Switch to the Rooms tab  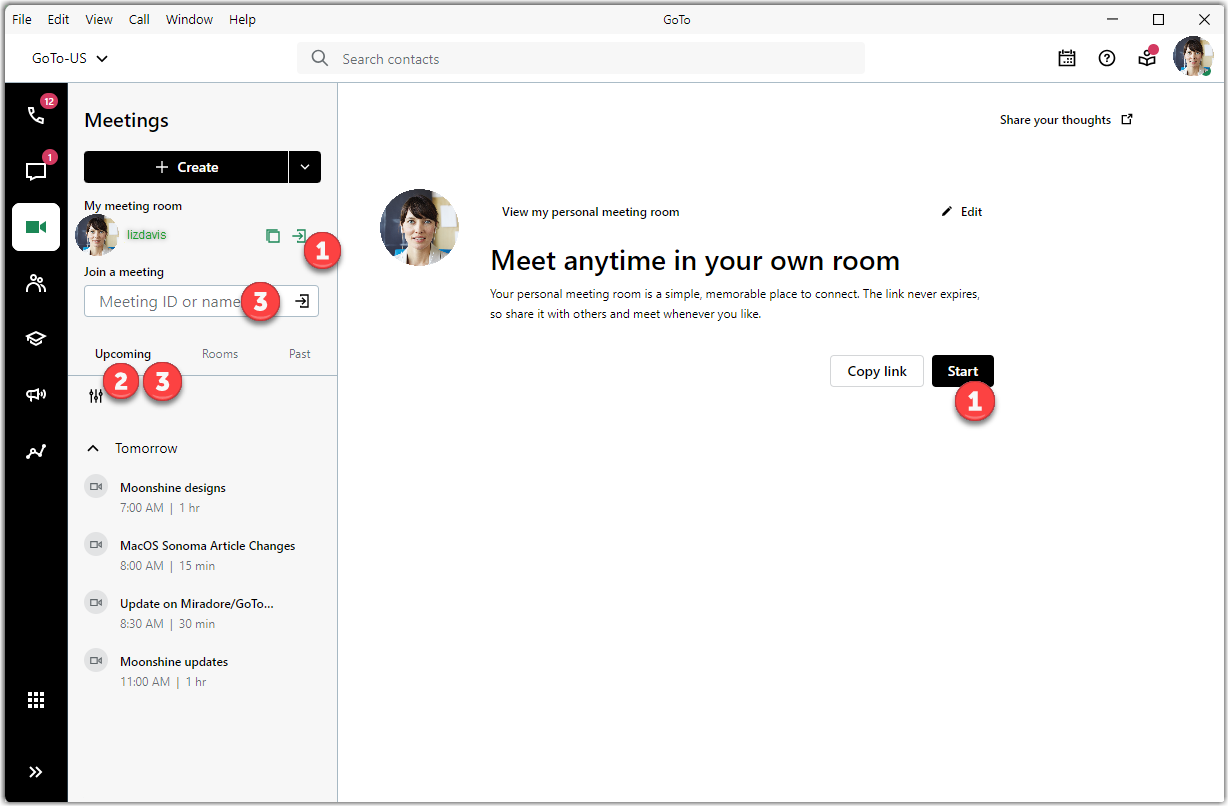220,354
